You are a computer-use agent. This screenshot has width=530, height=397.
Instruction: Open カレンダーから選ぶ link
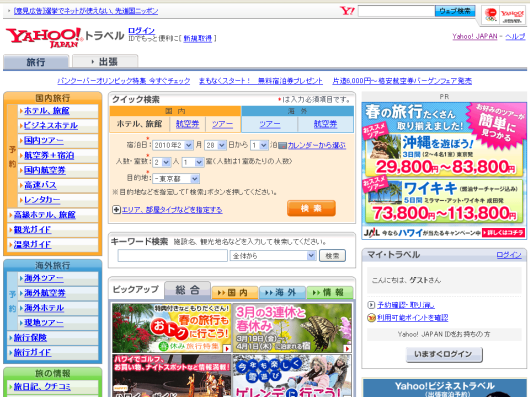point(317,145)
